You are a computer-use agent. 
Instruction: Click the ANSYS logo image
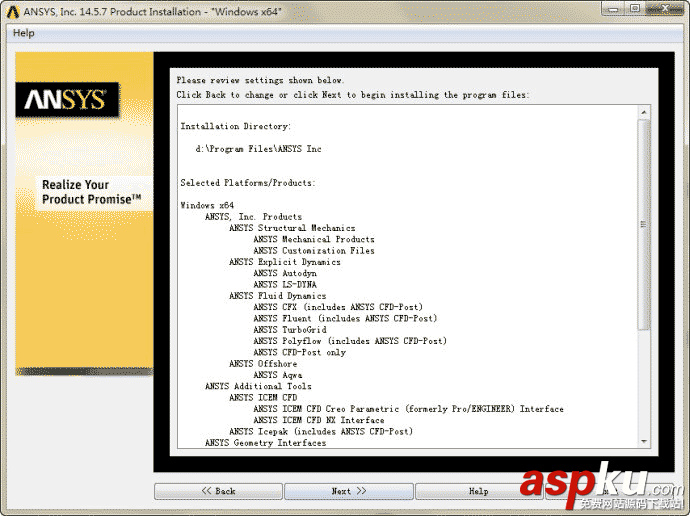pyautogui.click(x=67, y=99)
